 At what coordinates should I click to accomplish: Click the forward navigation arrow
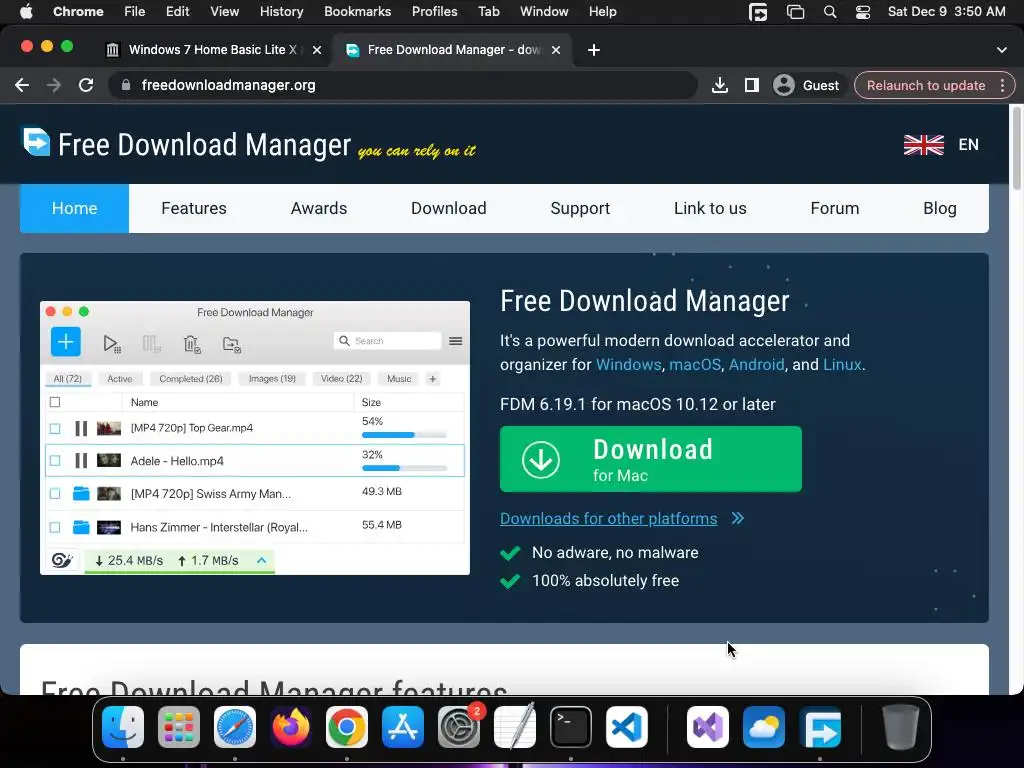pos(54,85)
